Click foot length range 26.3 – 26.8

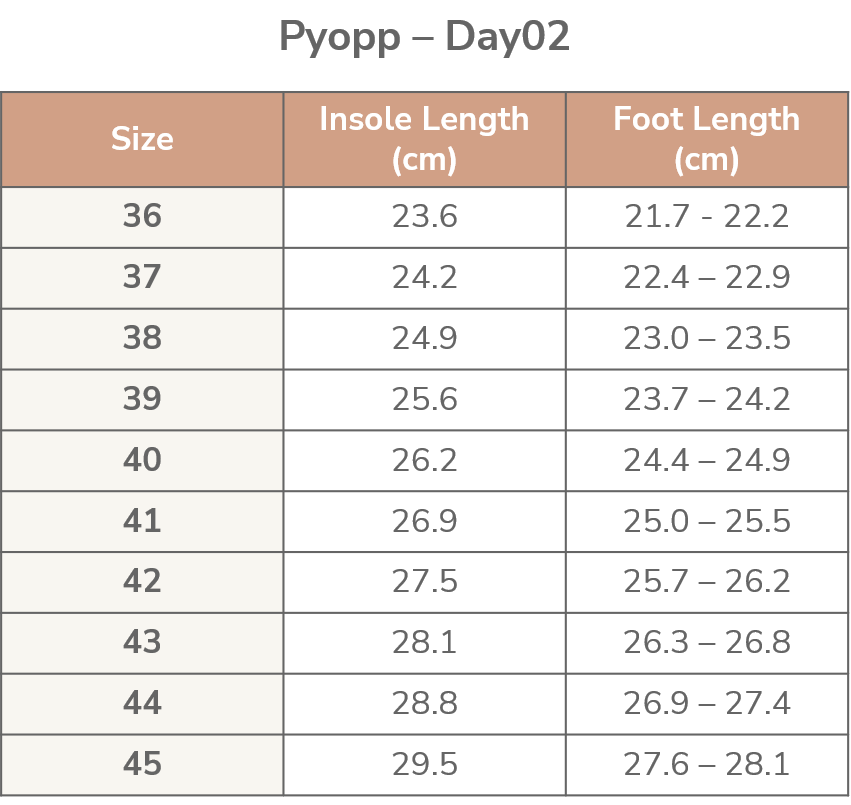[706, 643]
